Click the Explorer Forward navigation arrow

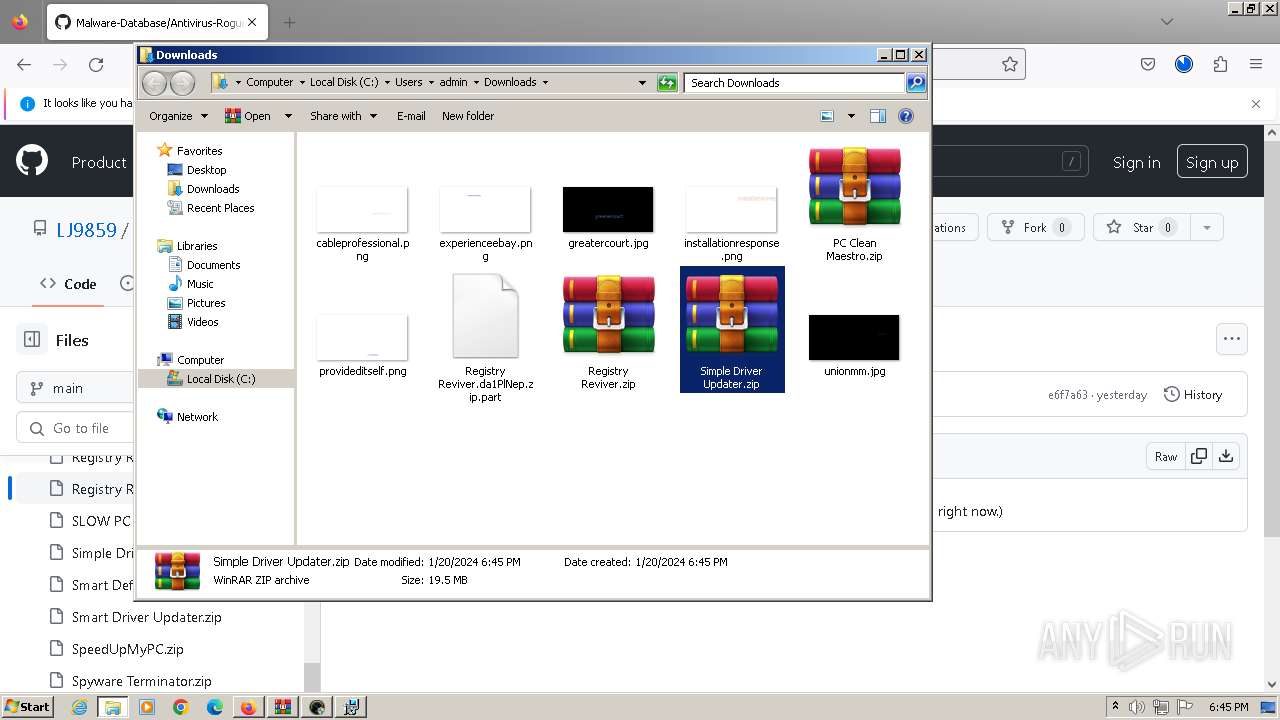point(182,83)
